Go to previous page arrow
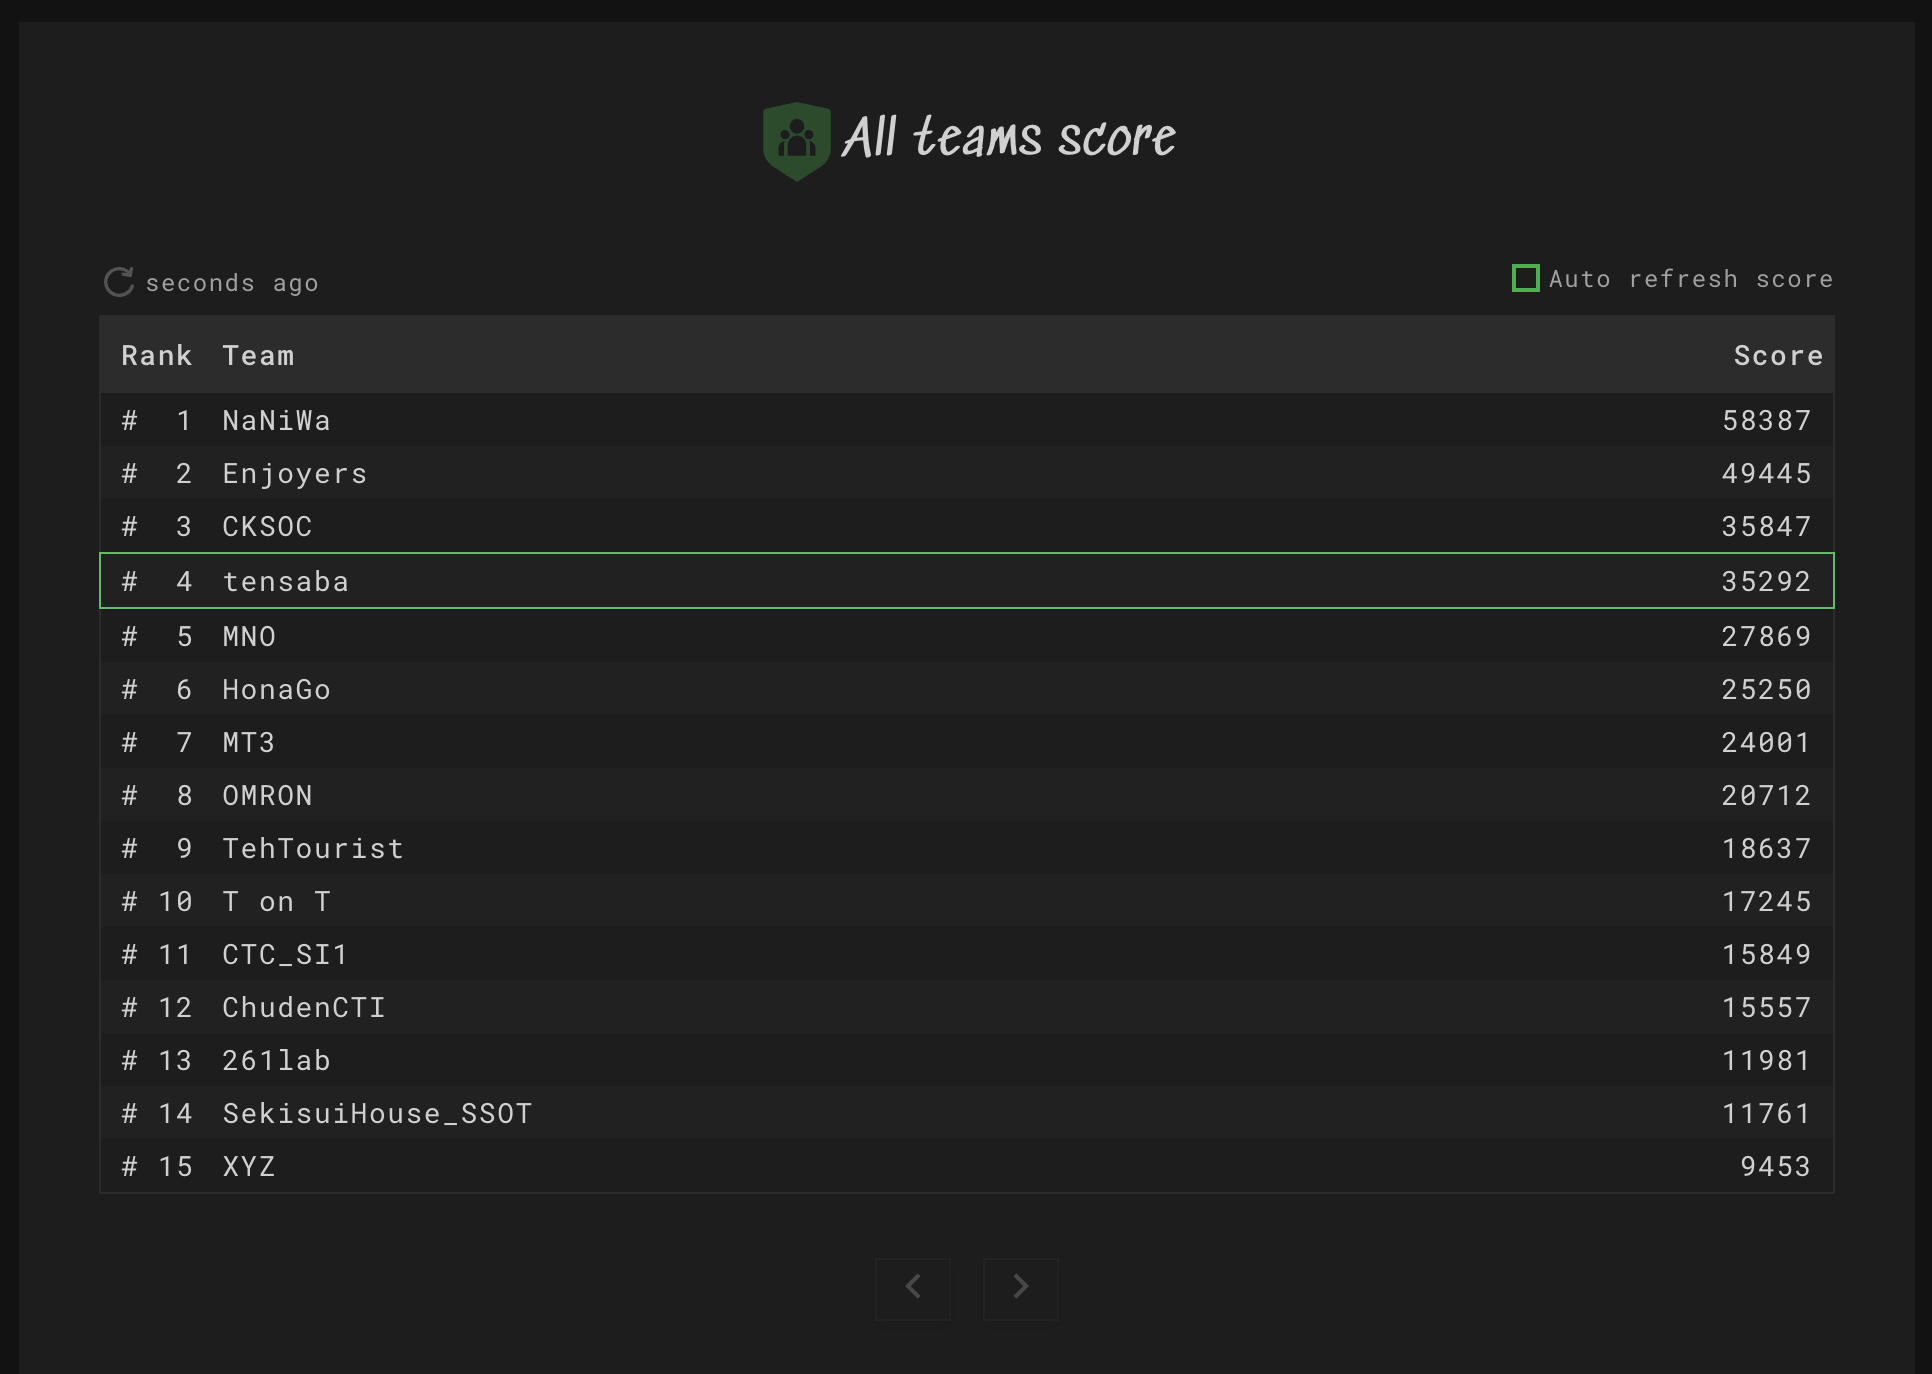 tap(912, 1288)
